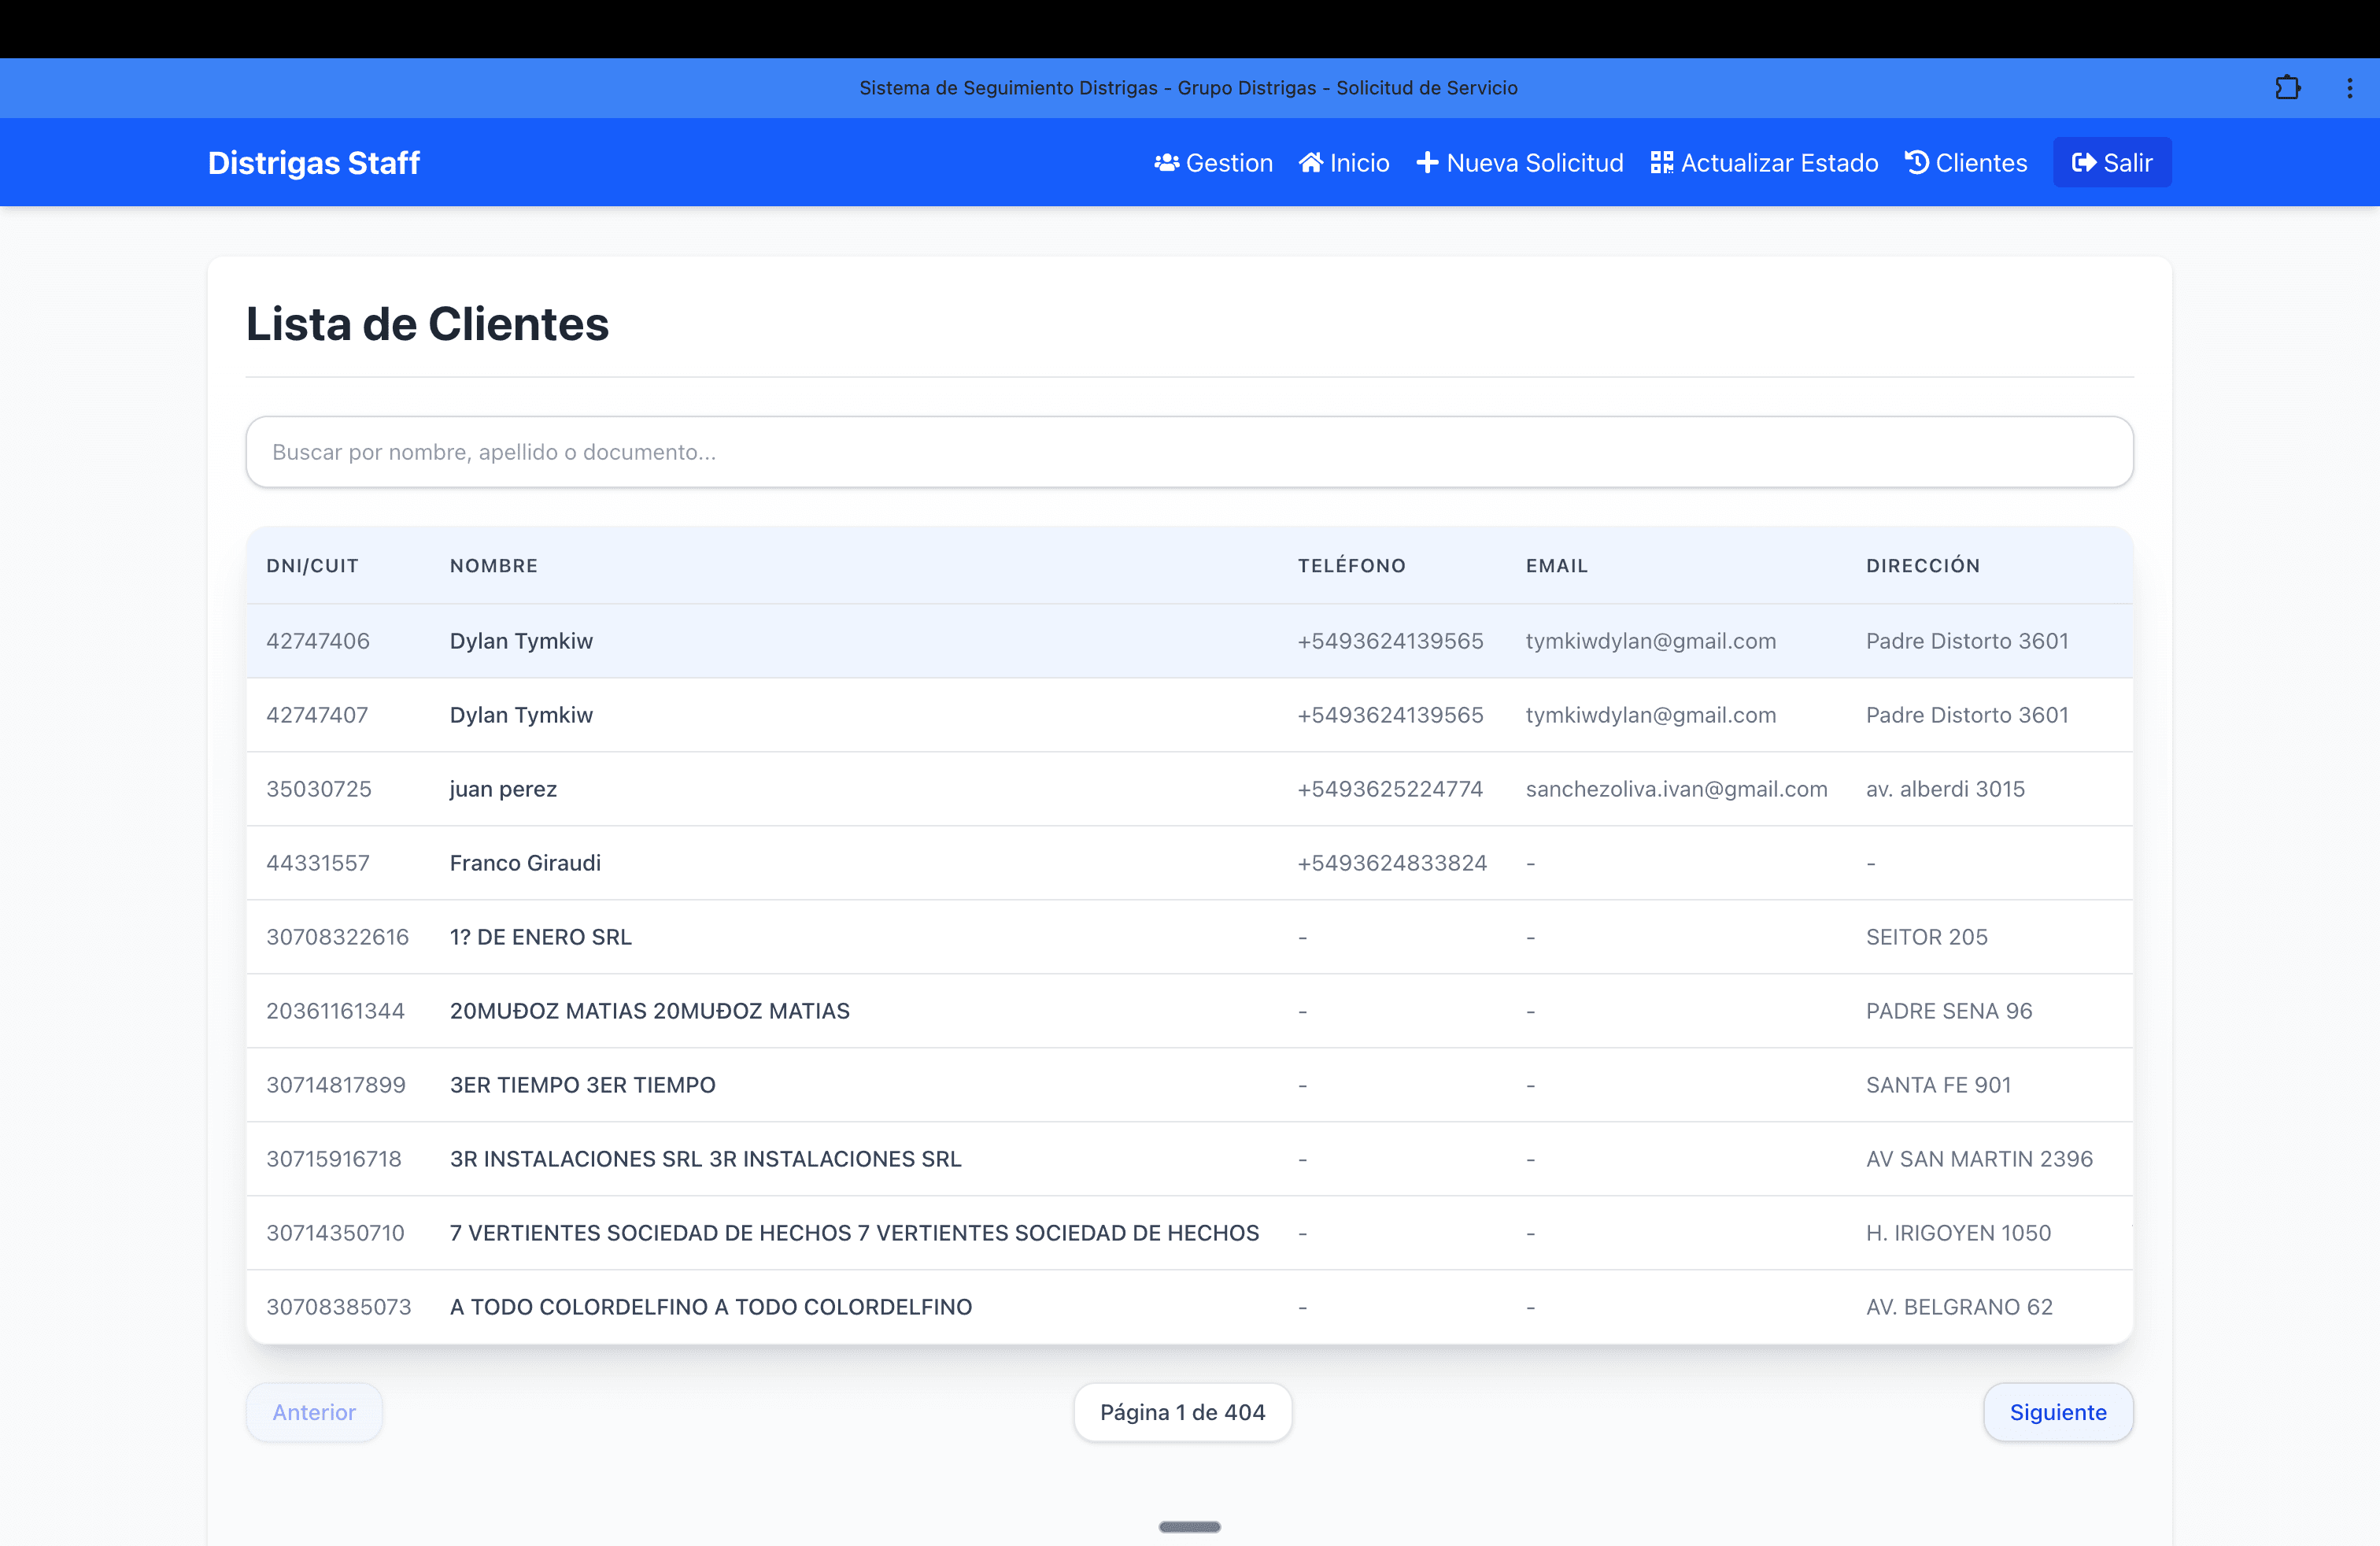This screenshot has width=2380, height=1546.
Task: Click the DIRECCIÓN column header
Action: pyautogui.click(x=1923, y=565)
